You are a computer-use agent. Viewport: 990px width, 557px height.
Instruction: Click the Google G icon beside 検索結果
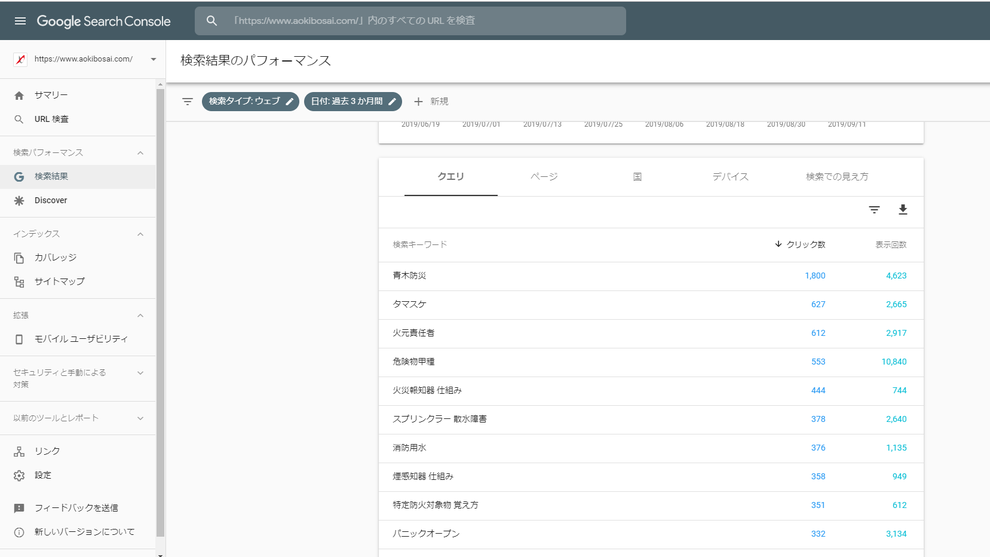pyautogui.click(x=19, y=177)
